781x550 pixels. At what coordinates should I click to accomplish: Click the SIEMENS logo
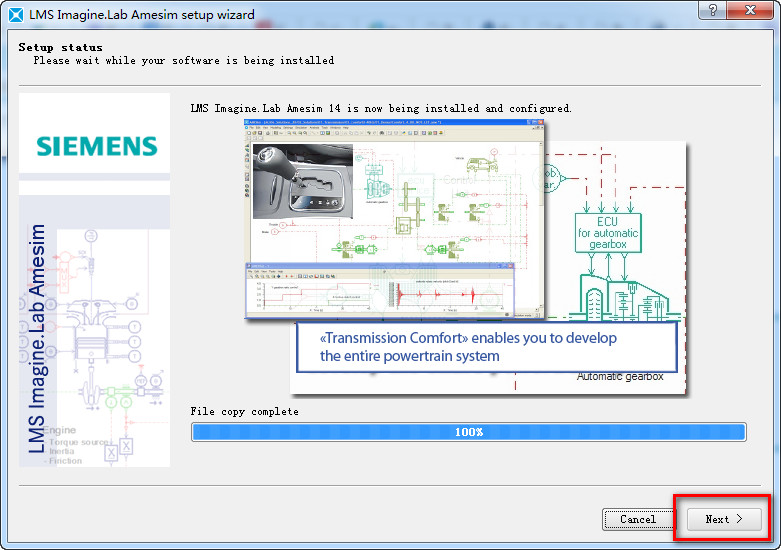pyautogui.click(x=97, y=146)
